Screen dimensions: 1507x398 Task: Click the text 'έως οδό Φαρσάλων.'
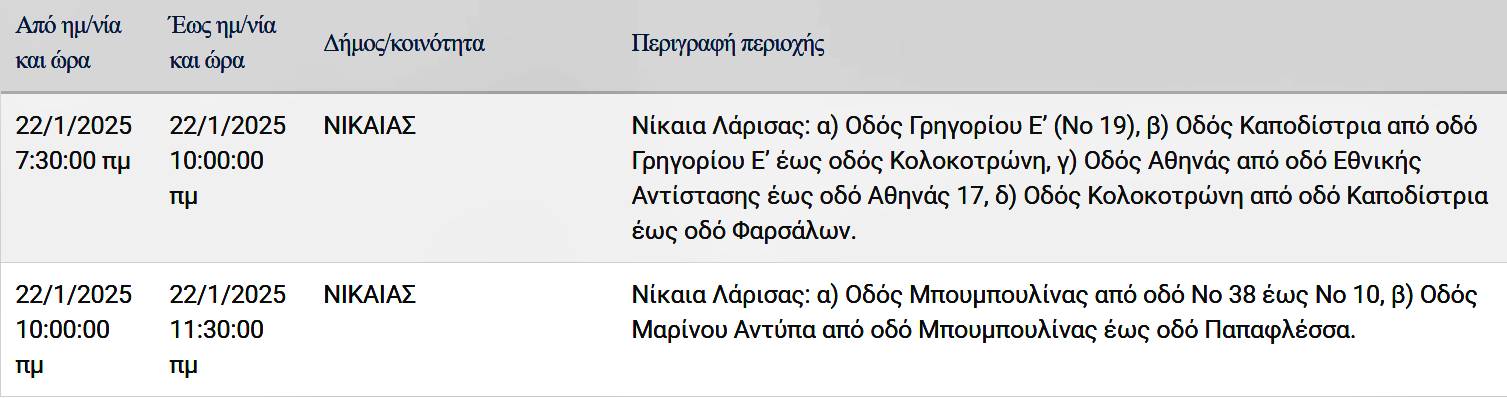pos(745,231)
